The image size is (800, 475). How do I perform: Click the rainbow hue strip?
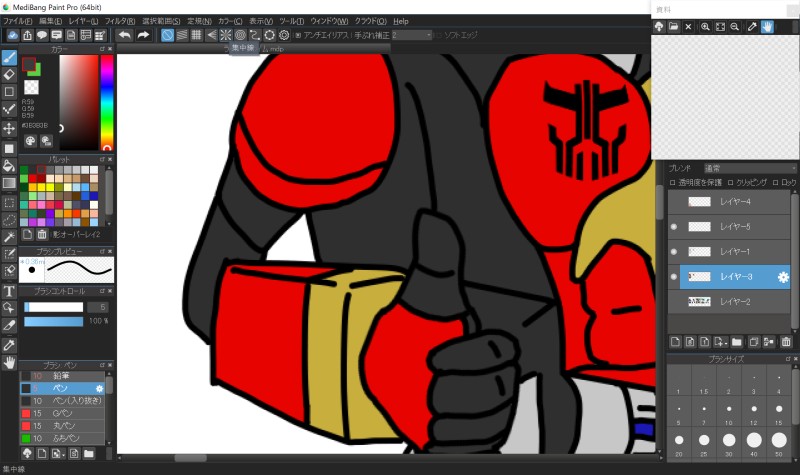(x=107, y=103)
